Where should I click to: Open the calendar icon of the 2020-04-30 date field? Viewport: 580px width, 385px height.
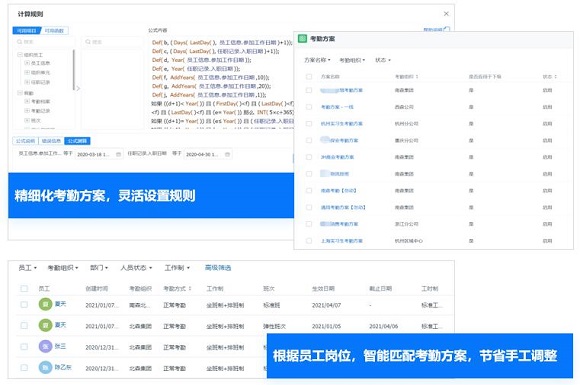click(x=227, y=154)
